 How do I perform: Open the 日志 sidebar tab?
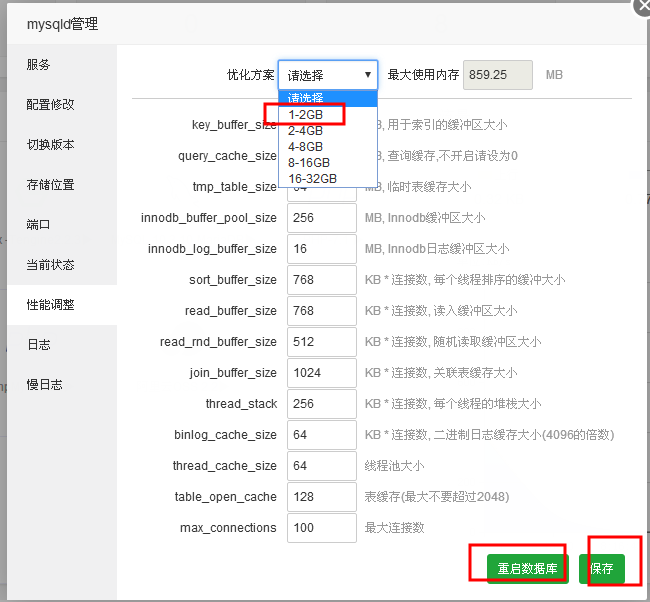62,345
